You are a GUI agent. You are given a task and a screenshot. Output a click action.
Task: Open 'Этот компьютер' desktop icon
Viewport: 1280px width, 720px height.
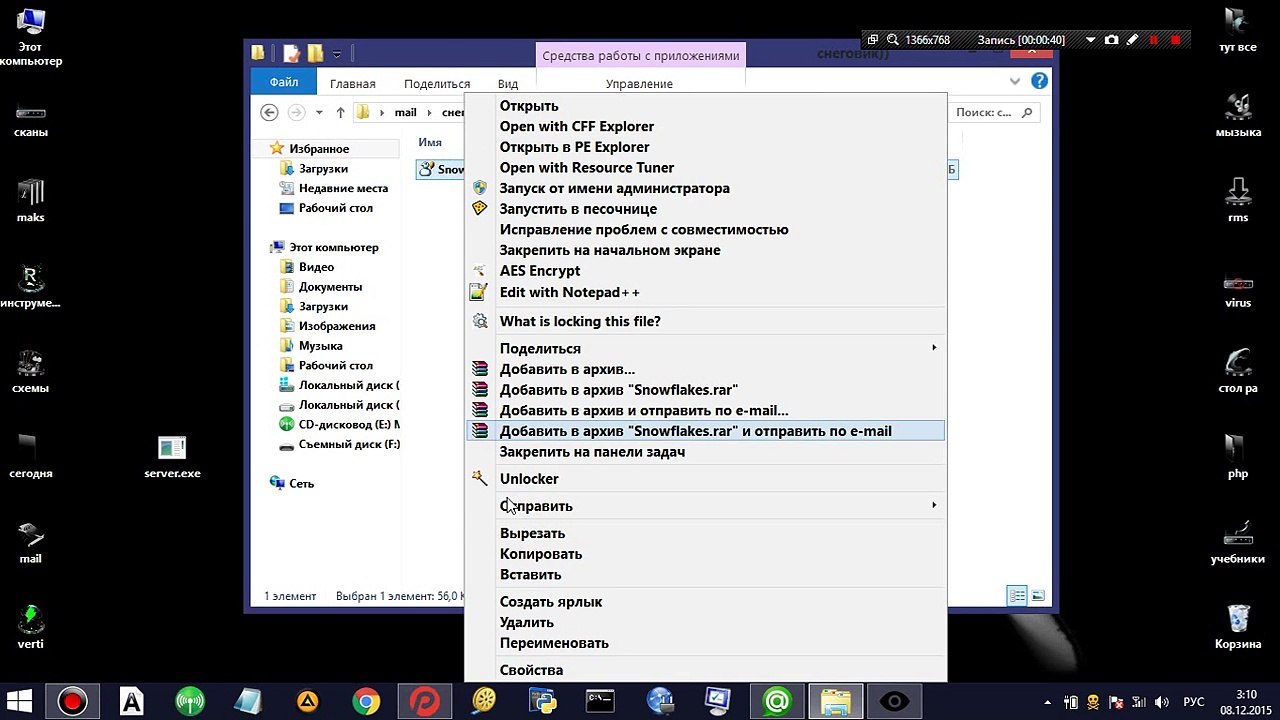[31, 36]
